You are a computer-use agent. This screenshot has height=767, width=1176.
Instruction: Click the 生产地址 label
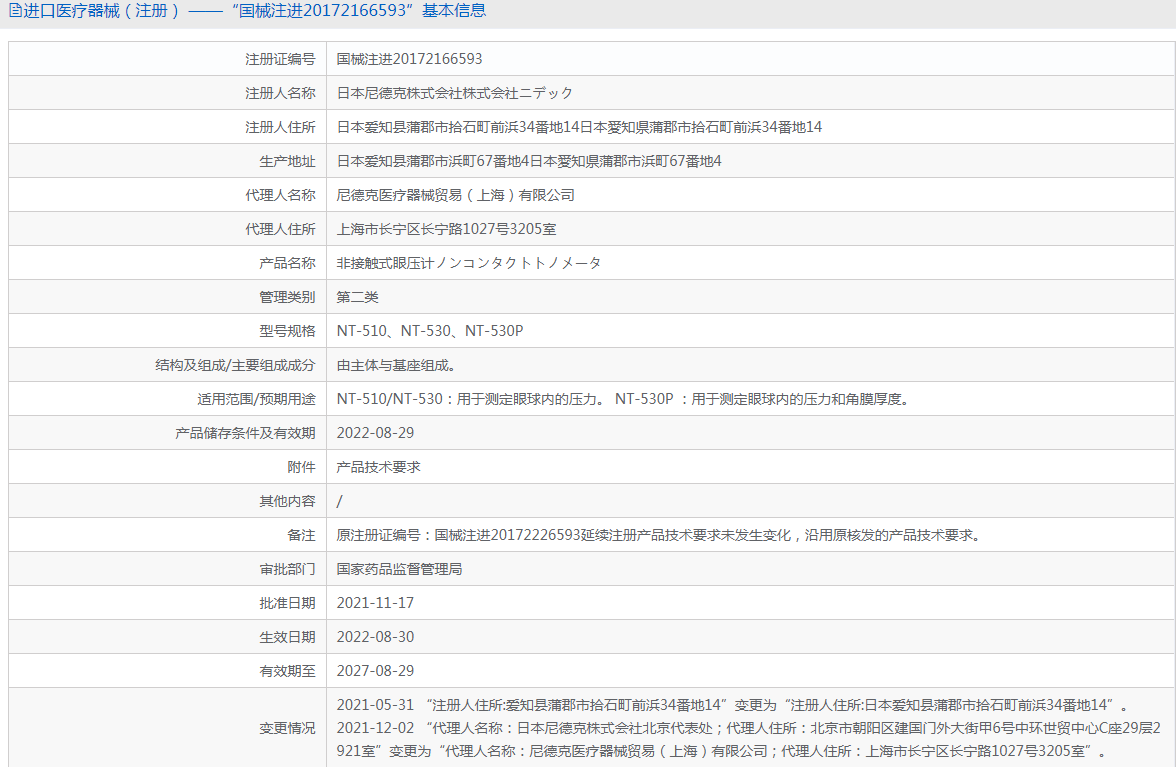point(287,161)
